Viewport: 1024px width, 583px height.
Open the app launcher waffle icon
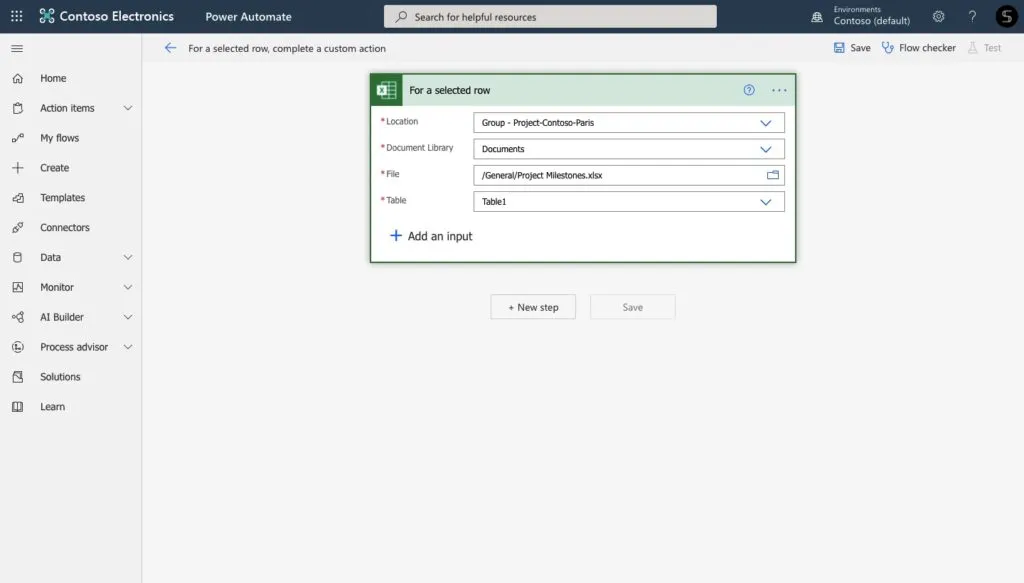[16, 16]
